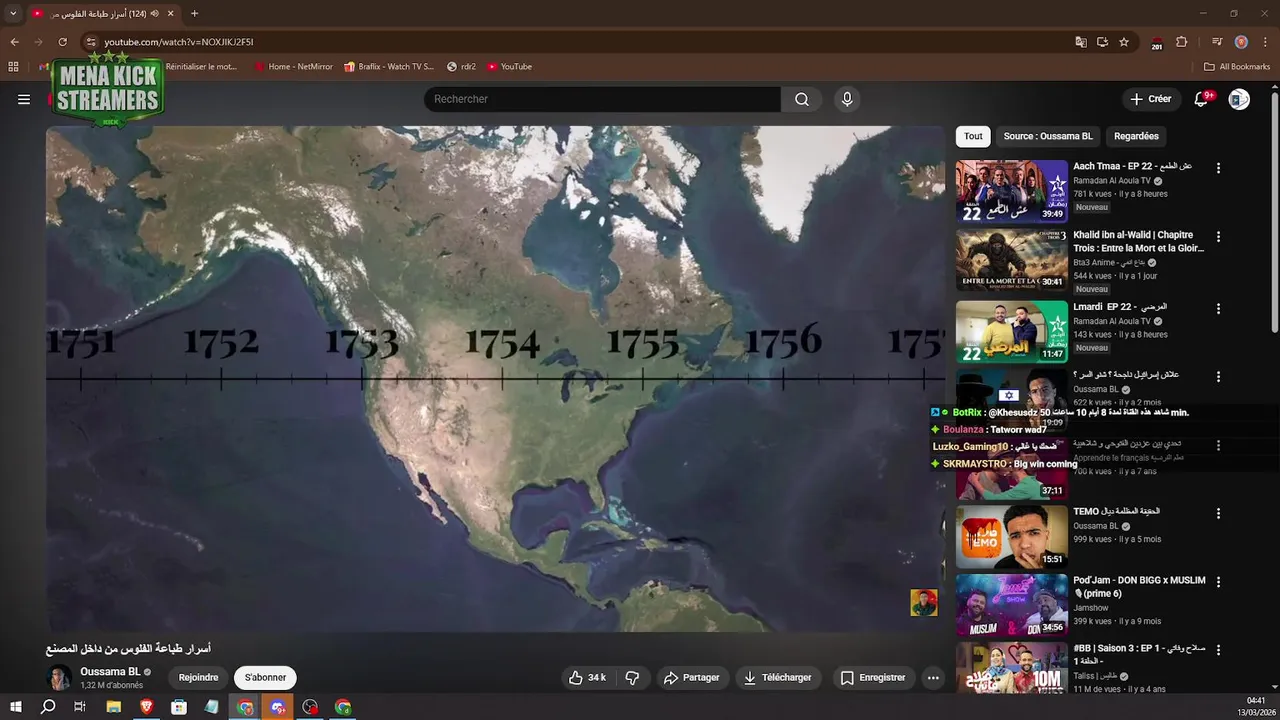Open Brave browser from taskbar
Image resolution: width=1280 pixels, height=720 pixels.
pyautogui.click(x=146, y=707)
